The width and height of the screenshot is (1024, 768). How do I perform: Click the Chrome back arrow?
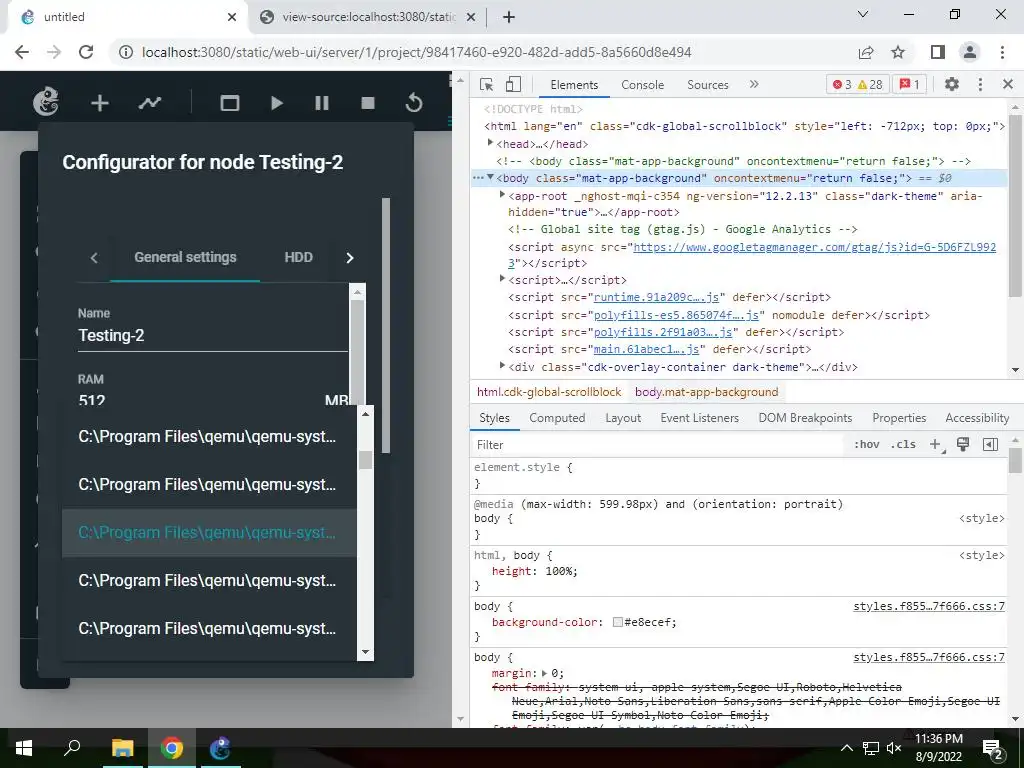coord(22,52)
